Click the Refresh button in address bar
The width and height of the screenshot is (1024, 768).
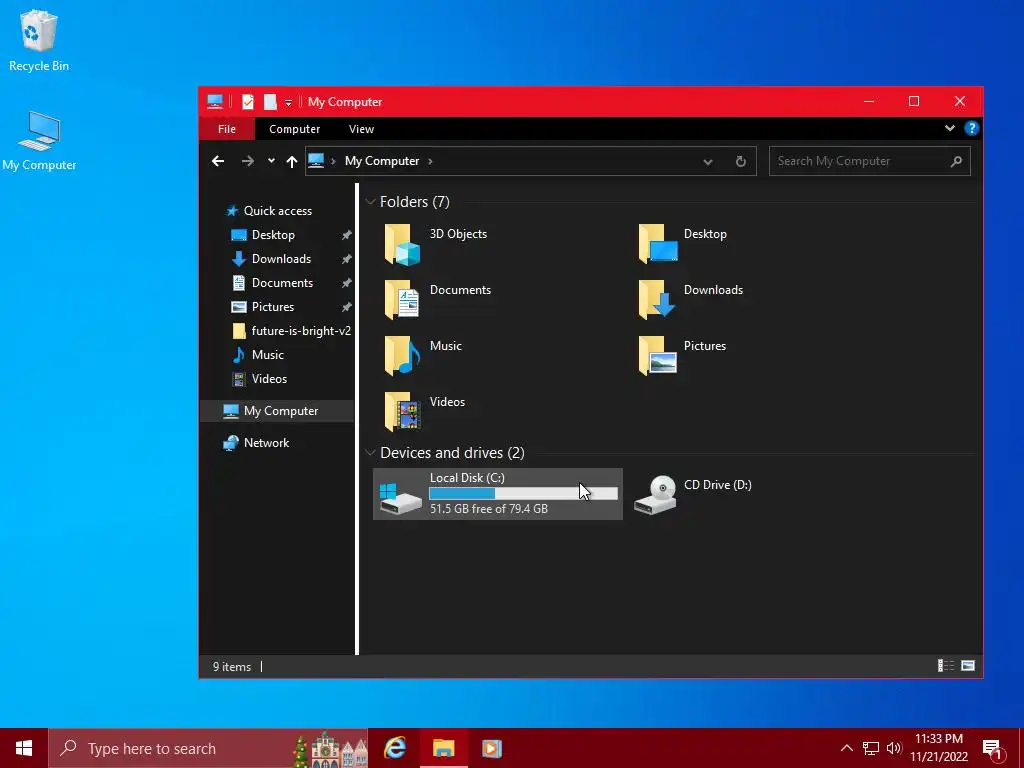coord(741,161)
